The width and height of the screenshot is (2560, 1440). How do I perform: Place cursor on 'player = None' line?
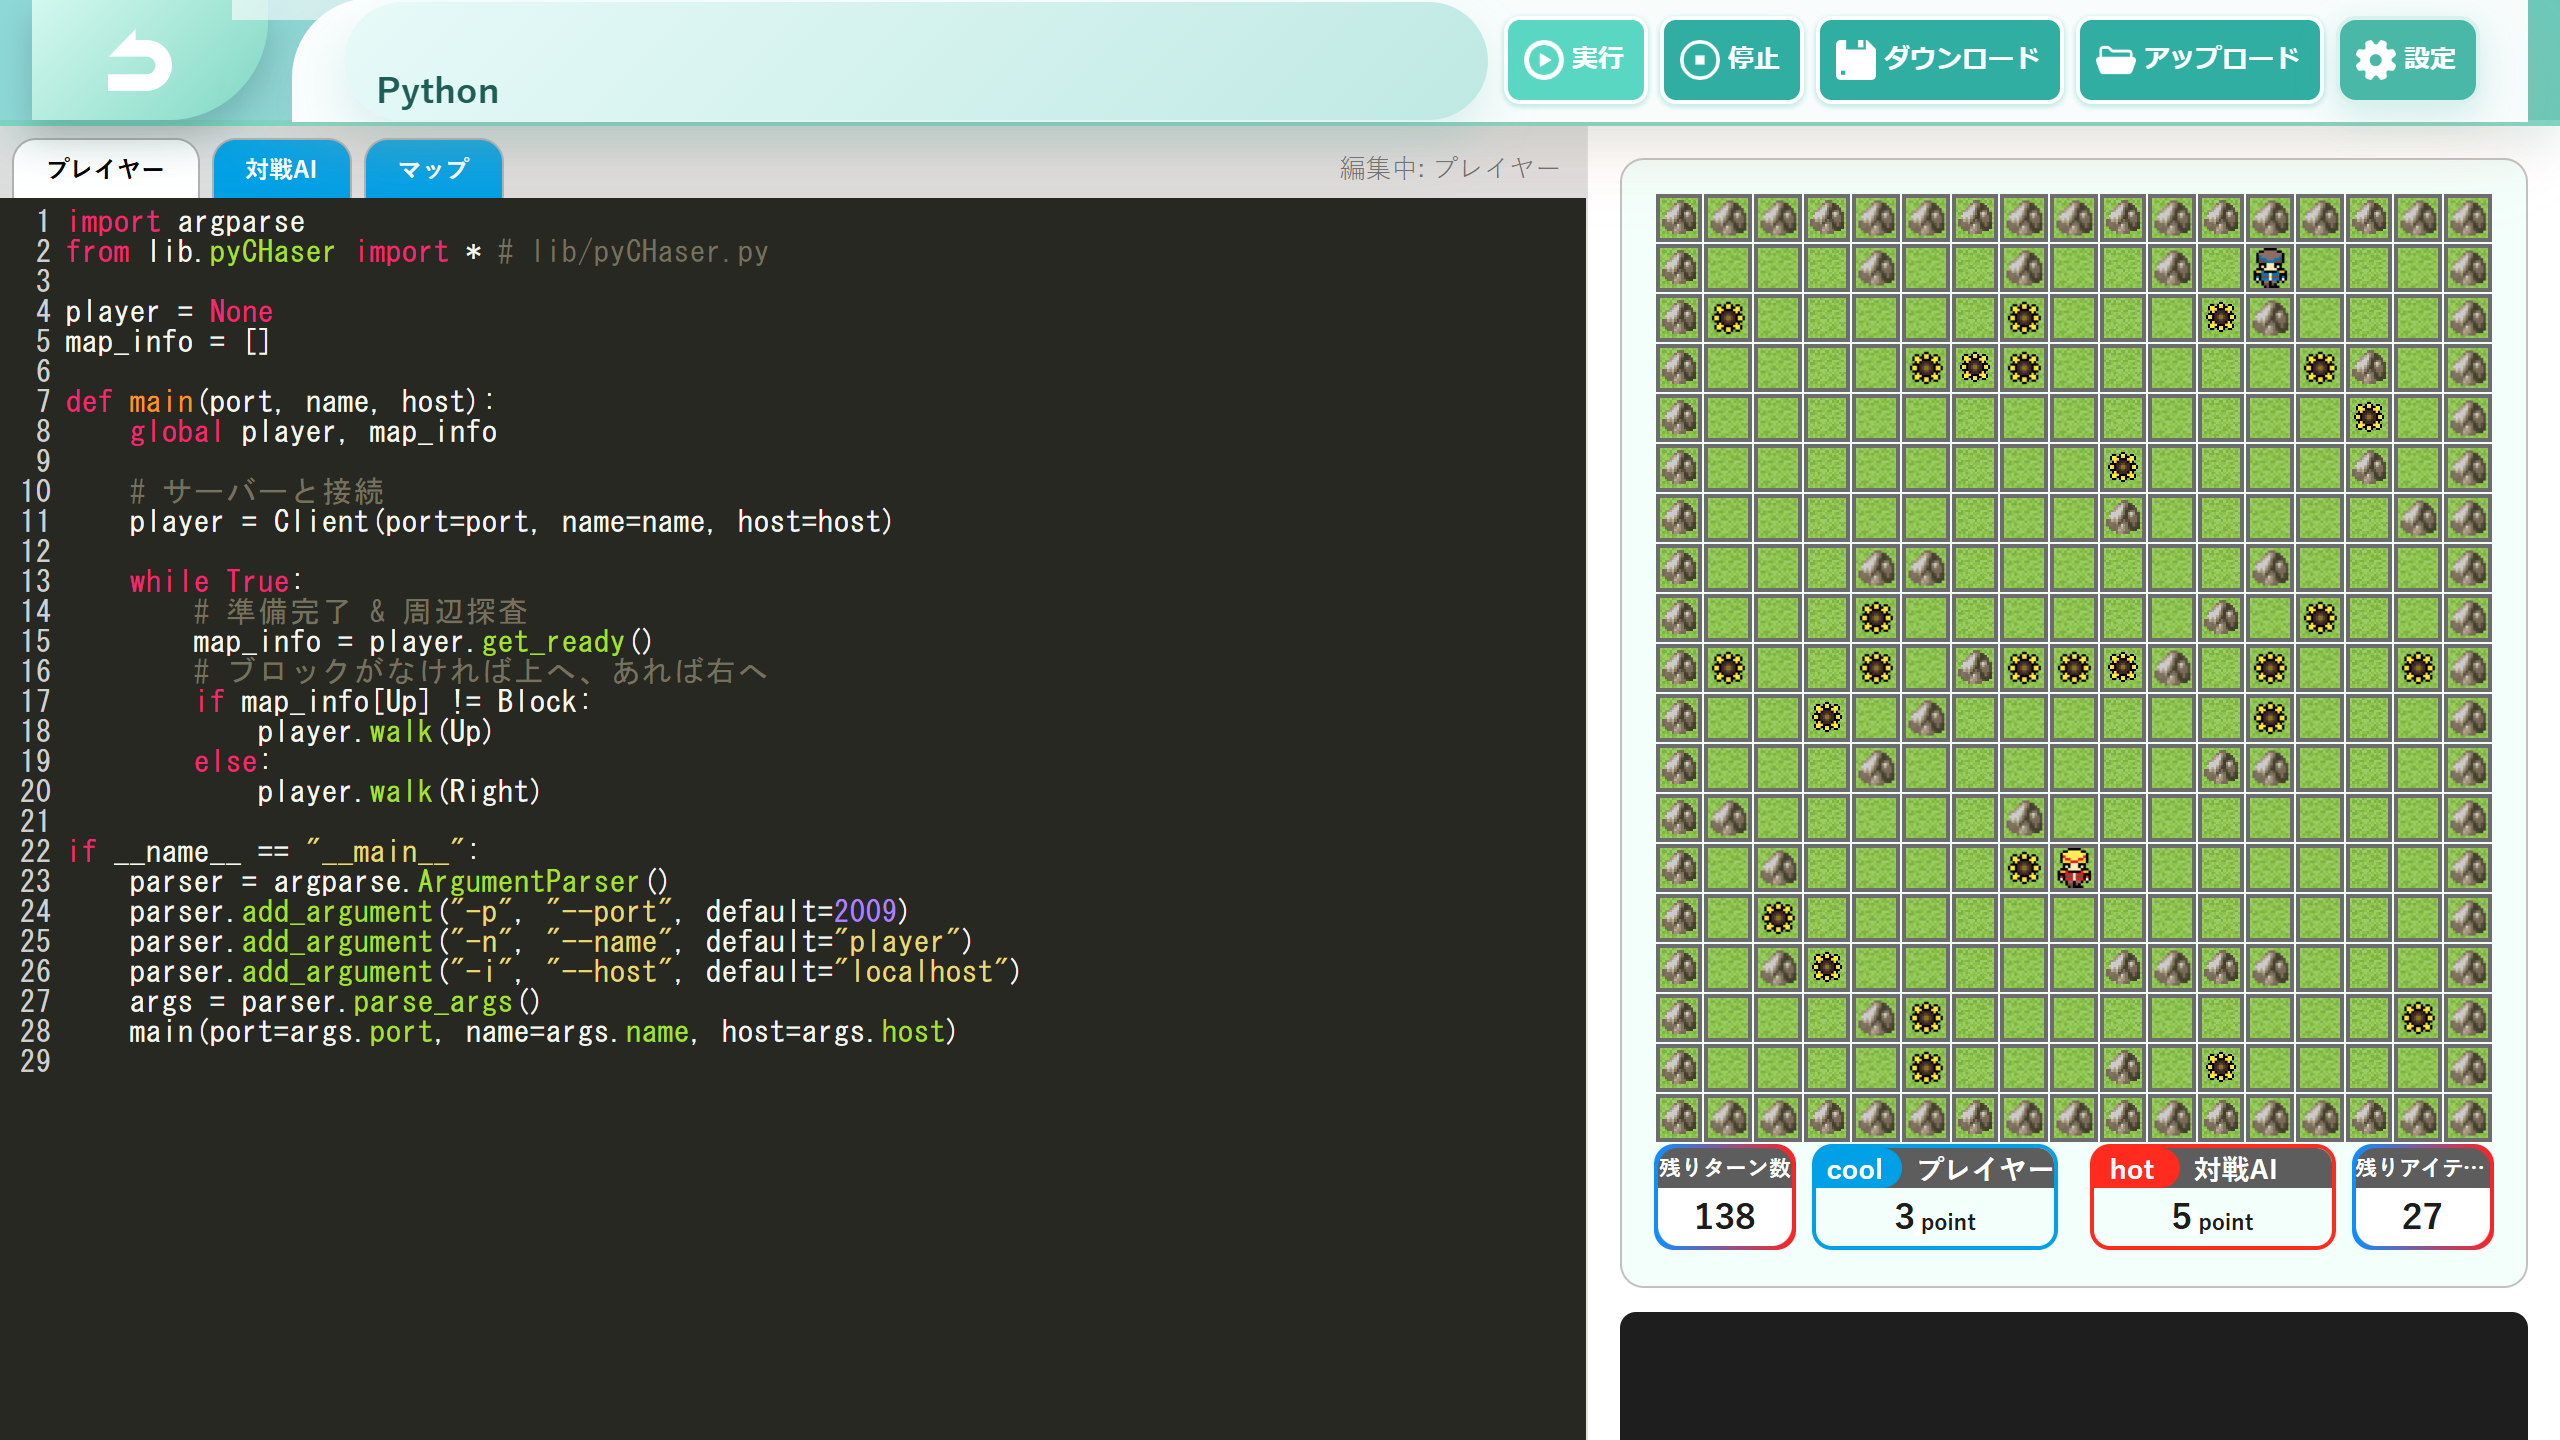[169, 311]
